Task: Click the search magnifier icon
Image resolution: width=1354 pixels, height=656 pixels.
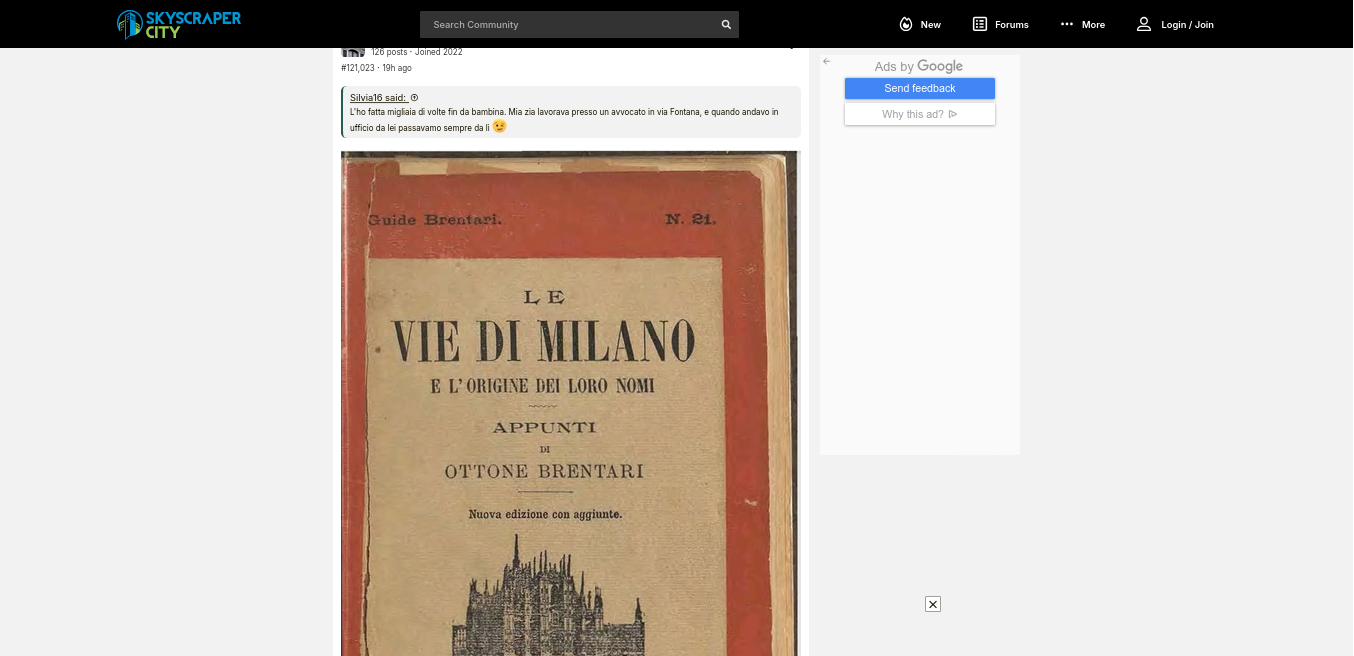Action: tap(726, 25)
